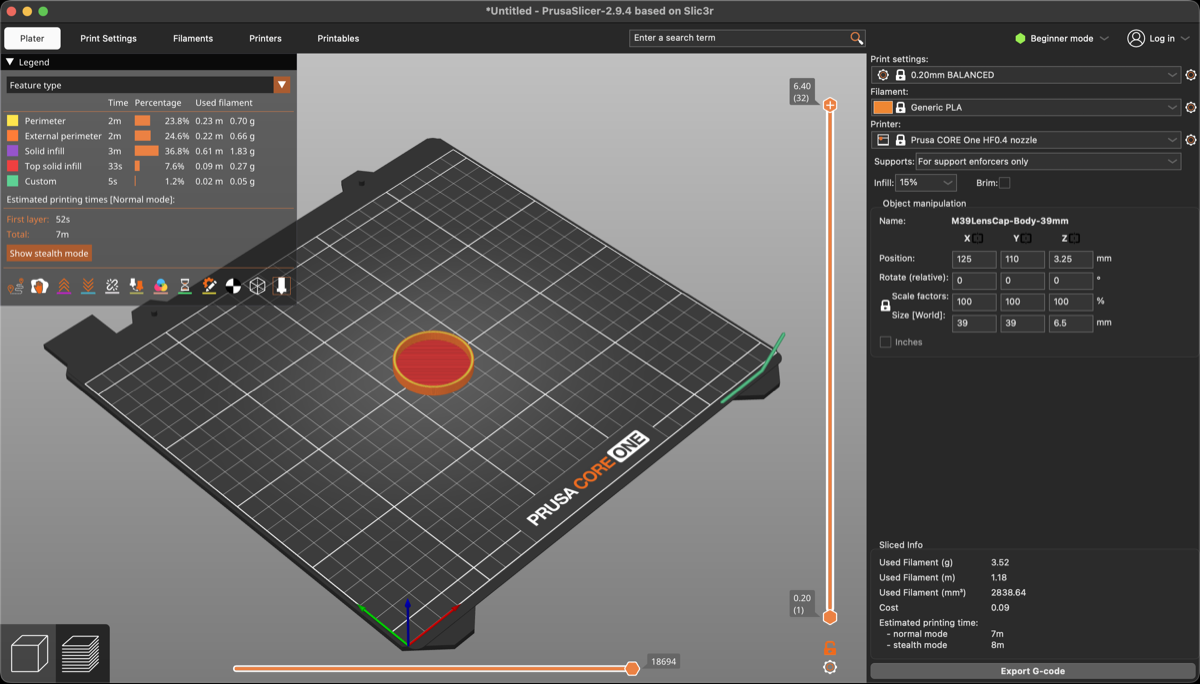
Task: Click the Export G-code button
Action: click(1032, 671)
